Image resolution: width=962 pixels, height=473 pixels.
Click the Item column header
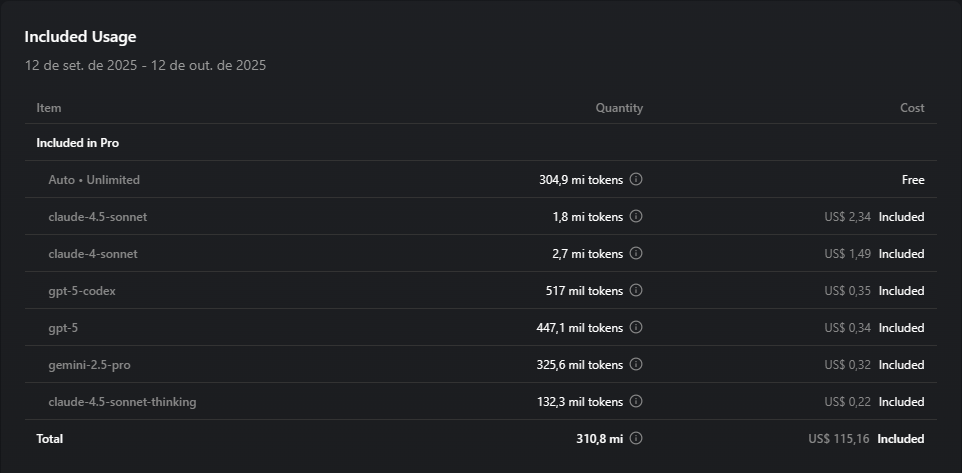[x=49, y=108]
